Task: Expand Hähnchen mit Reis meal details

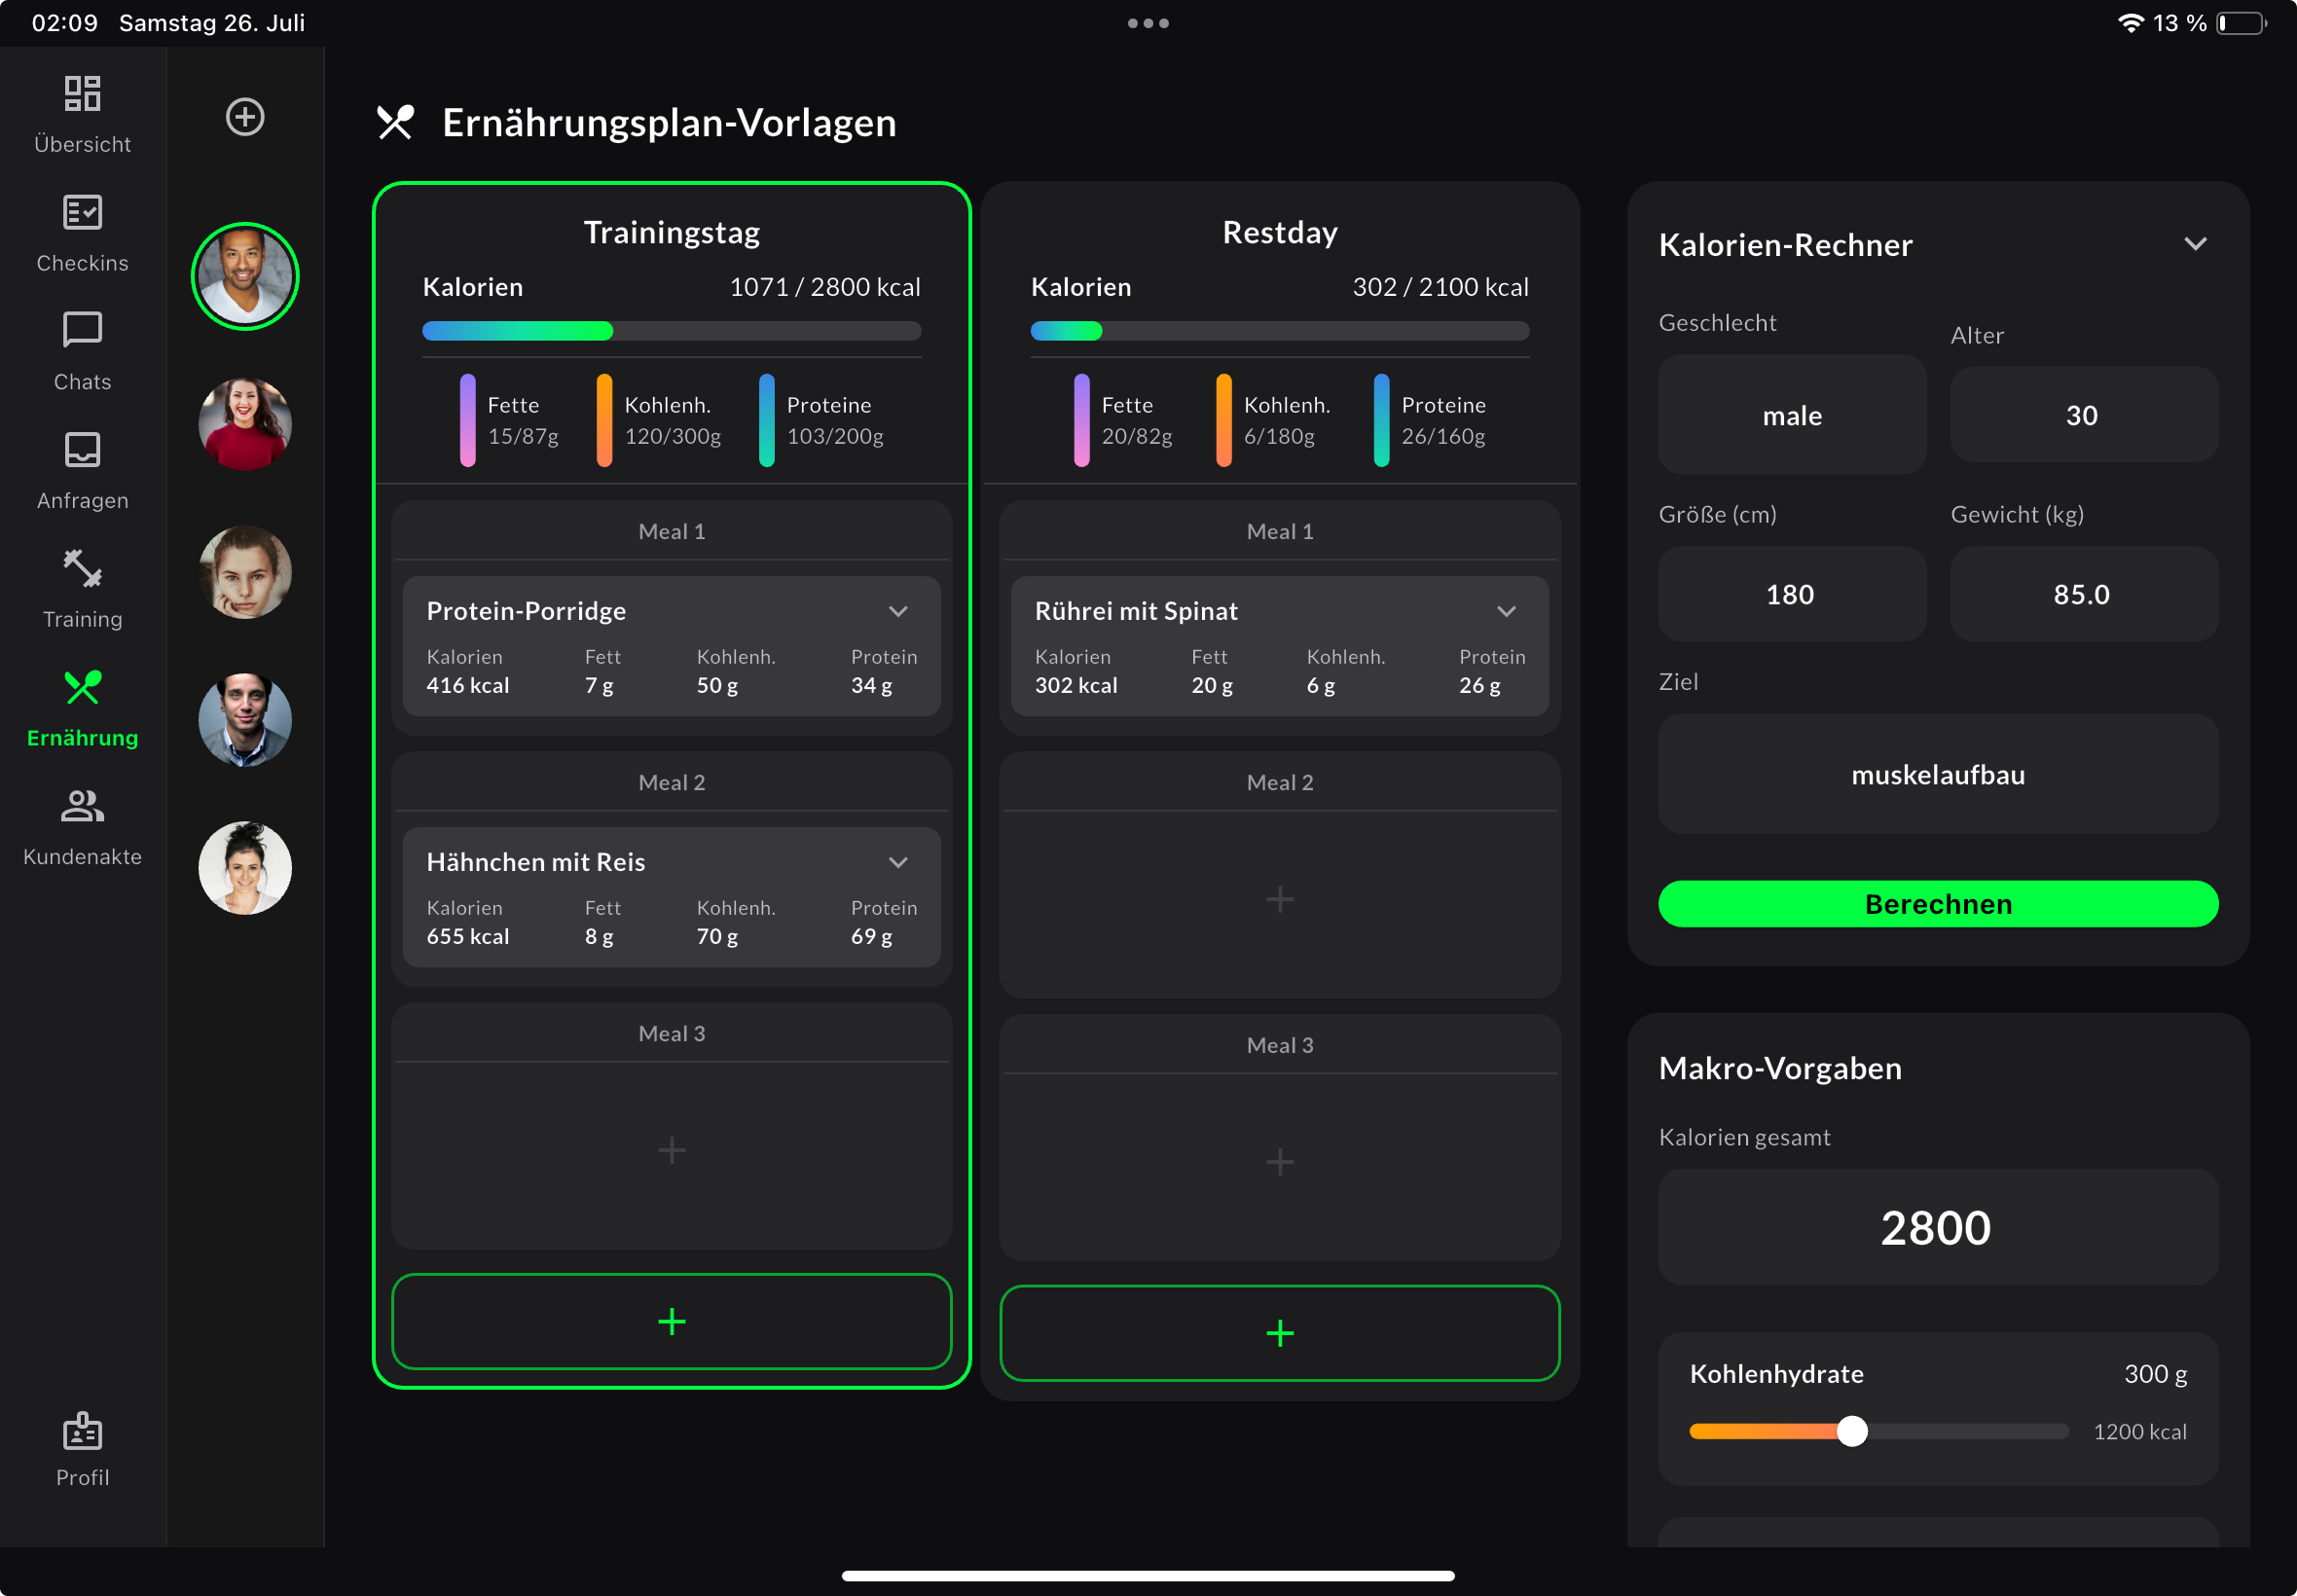Action: (x=898, y=862)
